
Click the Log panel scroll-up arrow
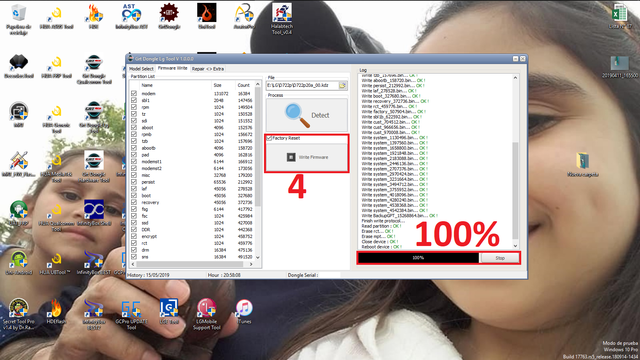pyautogui.click(x=515, y=78)
